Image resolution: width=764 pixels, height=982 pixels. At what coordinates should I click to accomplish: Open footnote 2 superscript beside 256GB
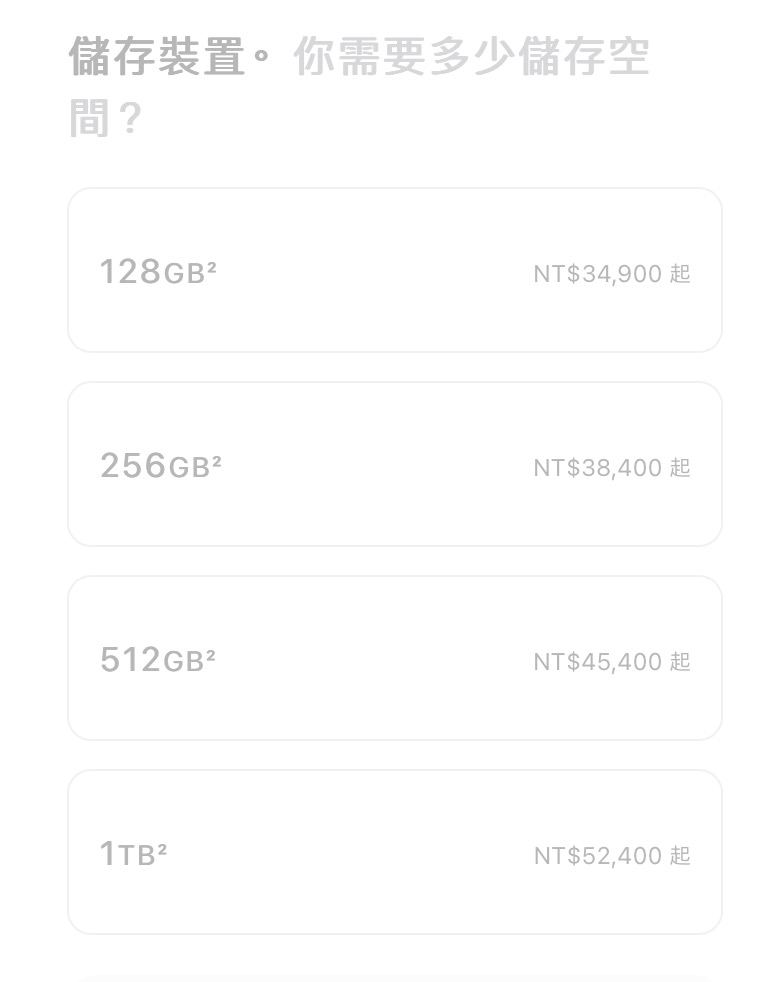pyautogui.click(x=217, y=460)
